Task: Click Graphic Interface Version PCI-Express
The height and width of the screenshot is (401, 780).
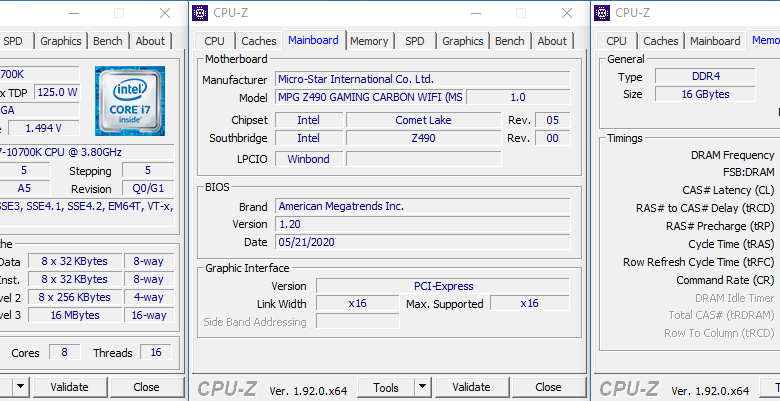Action: point(443,286)
